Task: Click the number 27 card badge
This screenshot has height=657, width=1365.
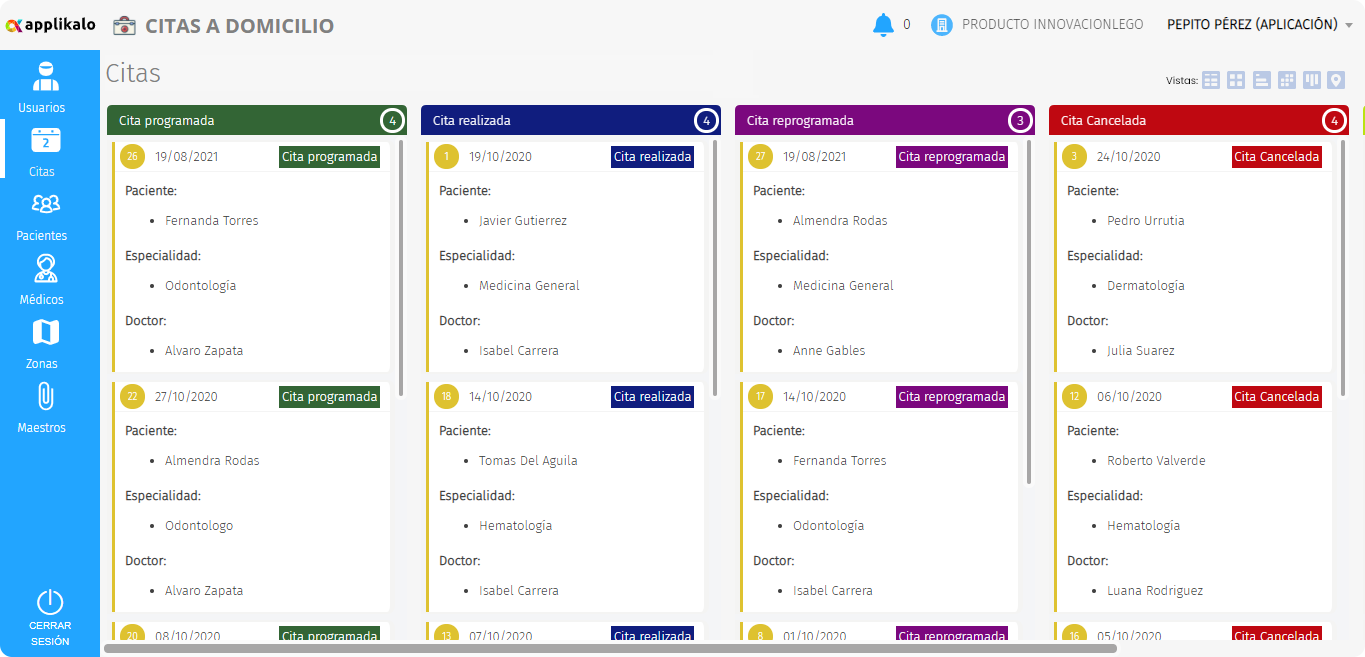Action: (760, 157)
